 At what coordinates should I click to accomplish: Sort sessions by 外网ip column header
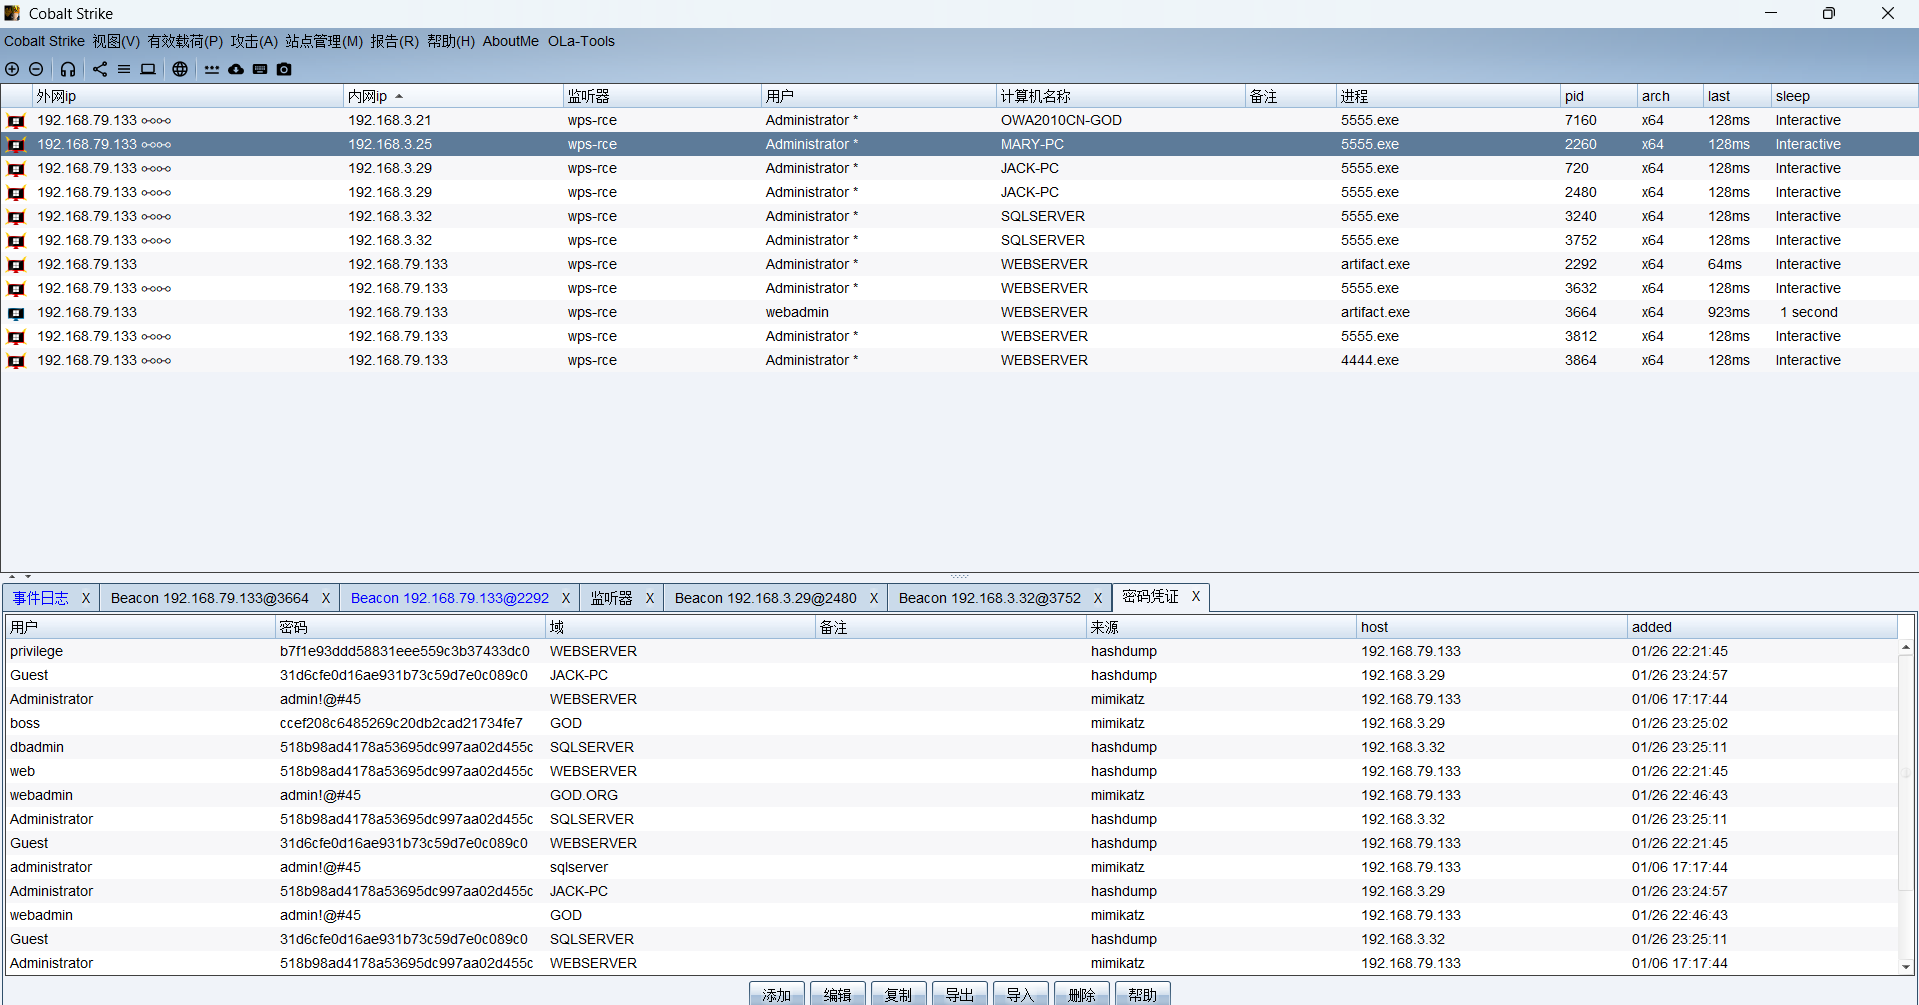tap(188, 96)
